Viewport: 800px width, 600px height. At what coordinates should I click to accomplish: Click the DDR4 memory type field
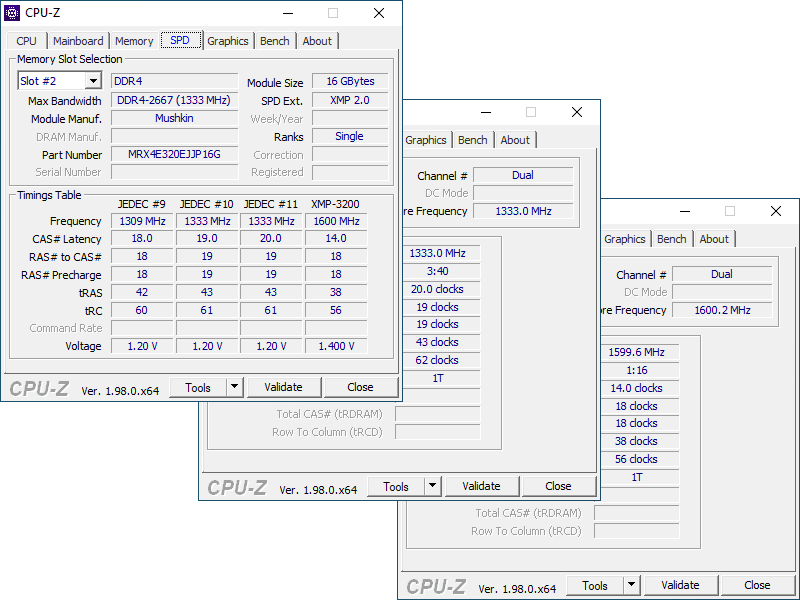(x=174, y=81)
